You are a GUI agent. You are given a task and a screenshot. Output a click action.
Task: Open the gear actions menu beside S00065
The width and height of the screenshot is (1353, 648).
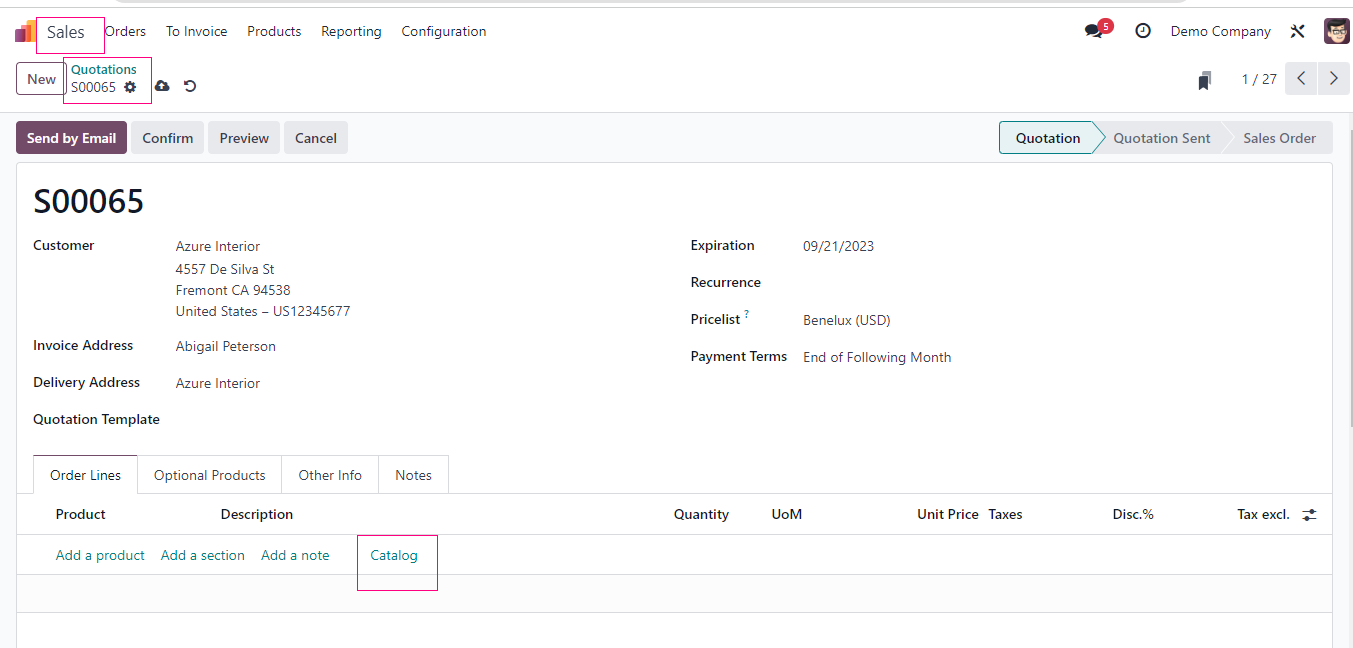pos(130,87)
